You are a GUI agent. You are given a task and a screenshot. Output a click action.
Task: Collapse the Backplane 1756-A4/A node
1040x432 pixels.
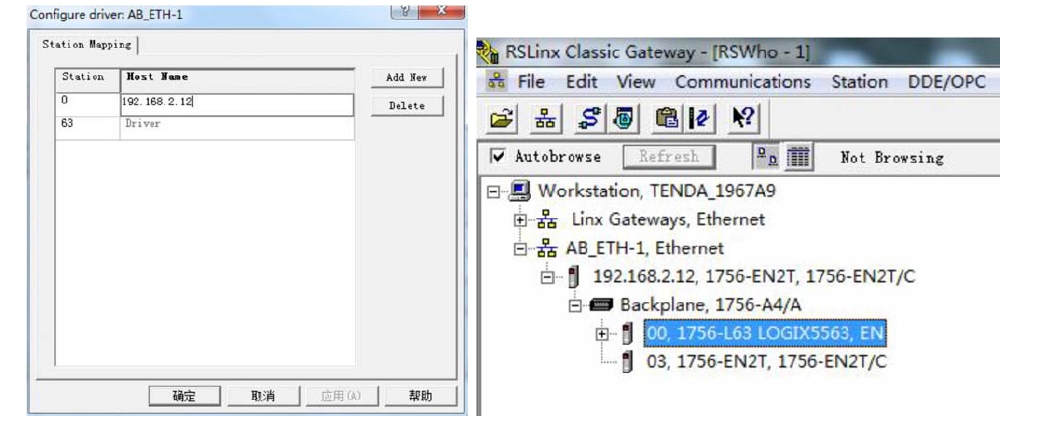click(576, 305)
